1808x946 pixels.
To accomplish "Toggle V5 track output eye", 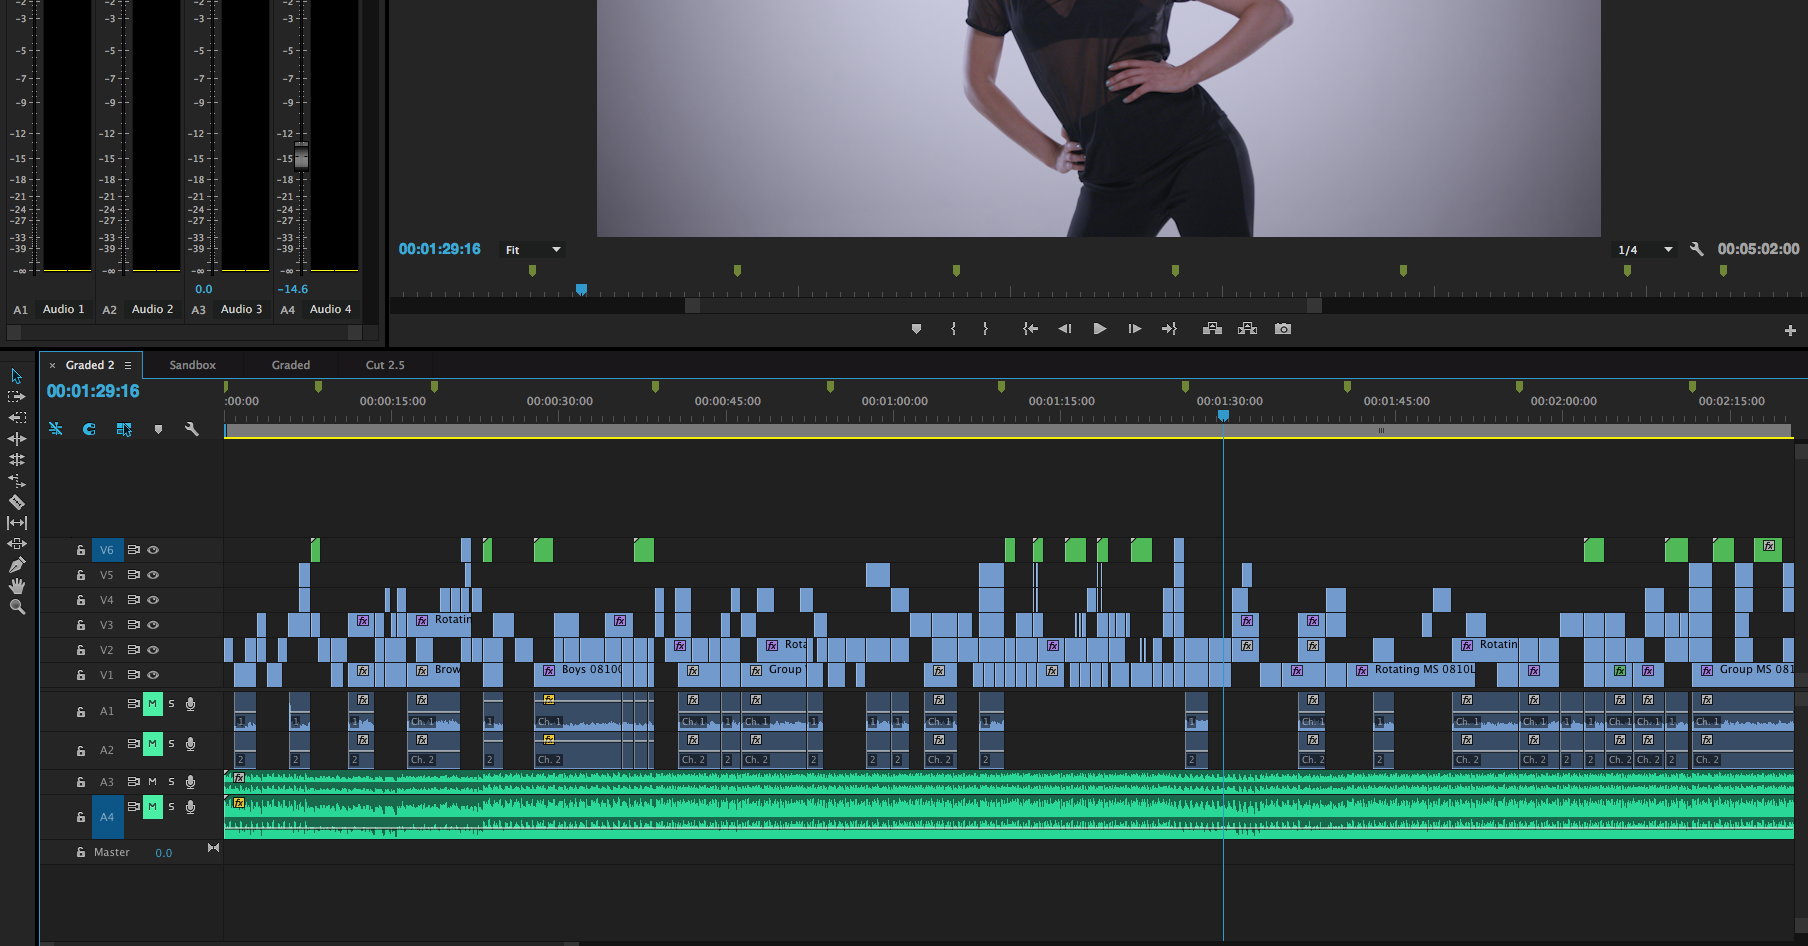I will tap(153, 575).
